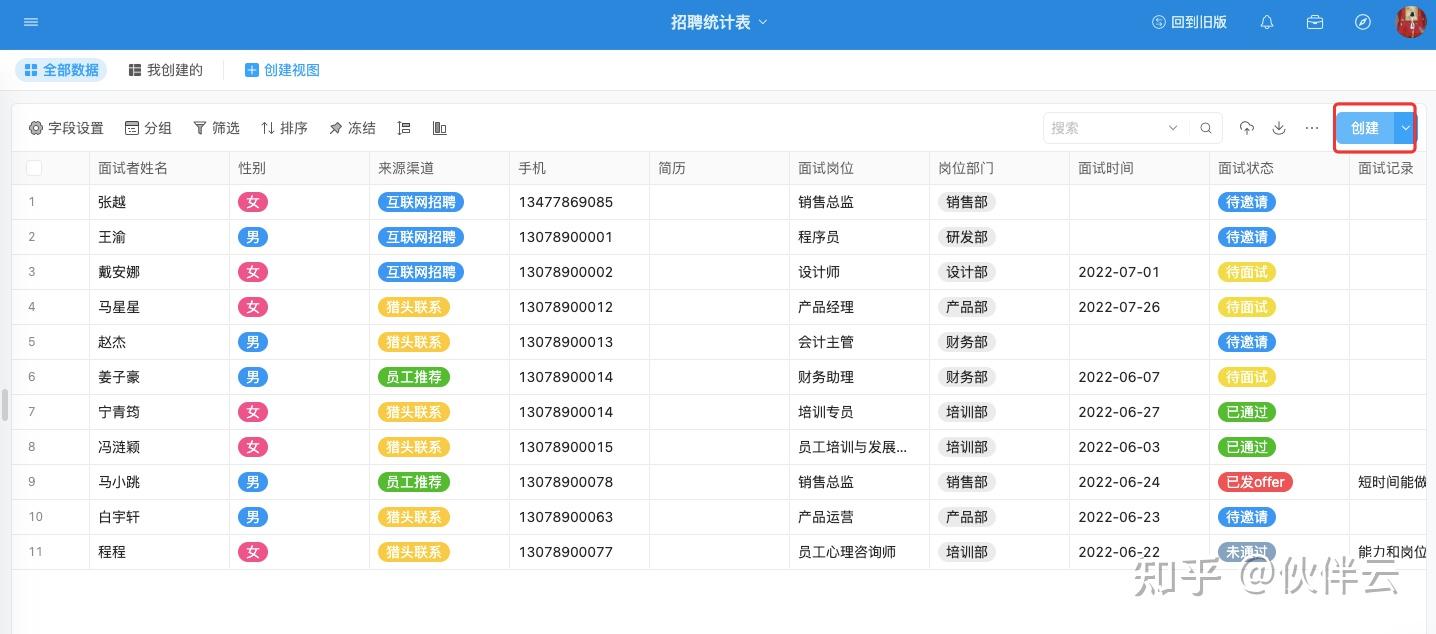Click the 已发offer status tag
Viewport: 1436px width, 634px height.
click(x=1255, y=482)
